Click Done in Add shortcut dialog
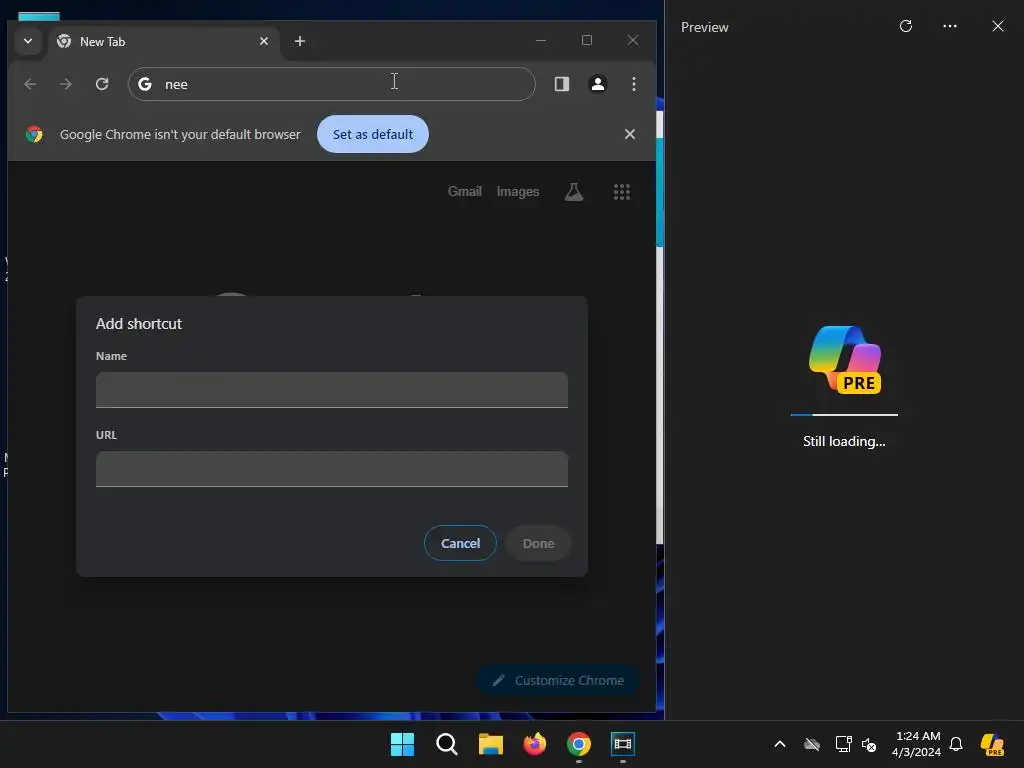The image size is (1024, 768). [x=538, y=543]
